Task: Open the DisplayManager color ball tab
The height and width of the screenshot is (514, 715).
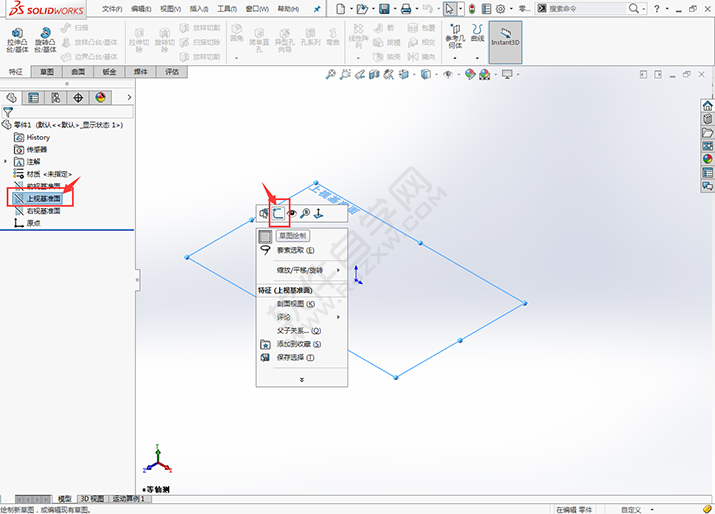Action: click(100, 97)
